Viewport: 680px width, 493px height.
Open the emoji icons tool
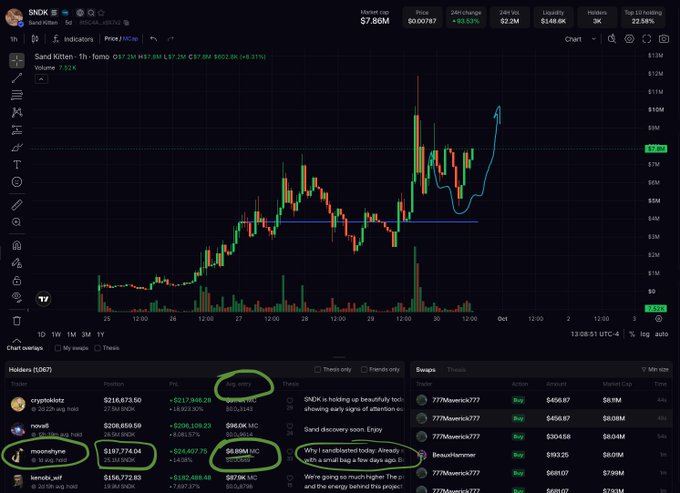17,182
